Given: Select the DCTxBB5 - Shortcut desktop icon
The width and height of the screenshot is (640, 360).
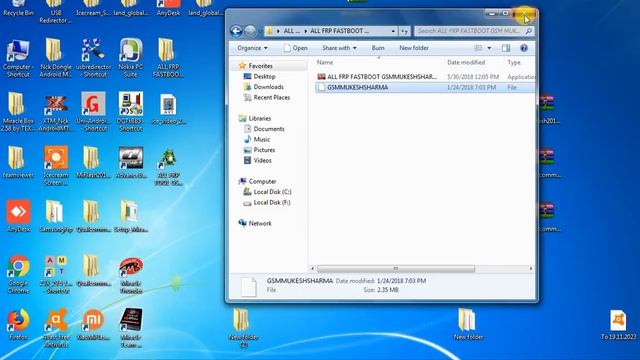Looking at the screenshot, I should pos(131,111).
